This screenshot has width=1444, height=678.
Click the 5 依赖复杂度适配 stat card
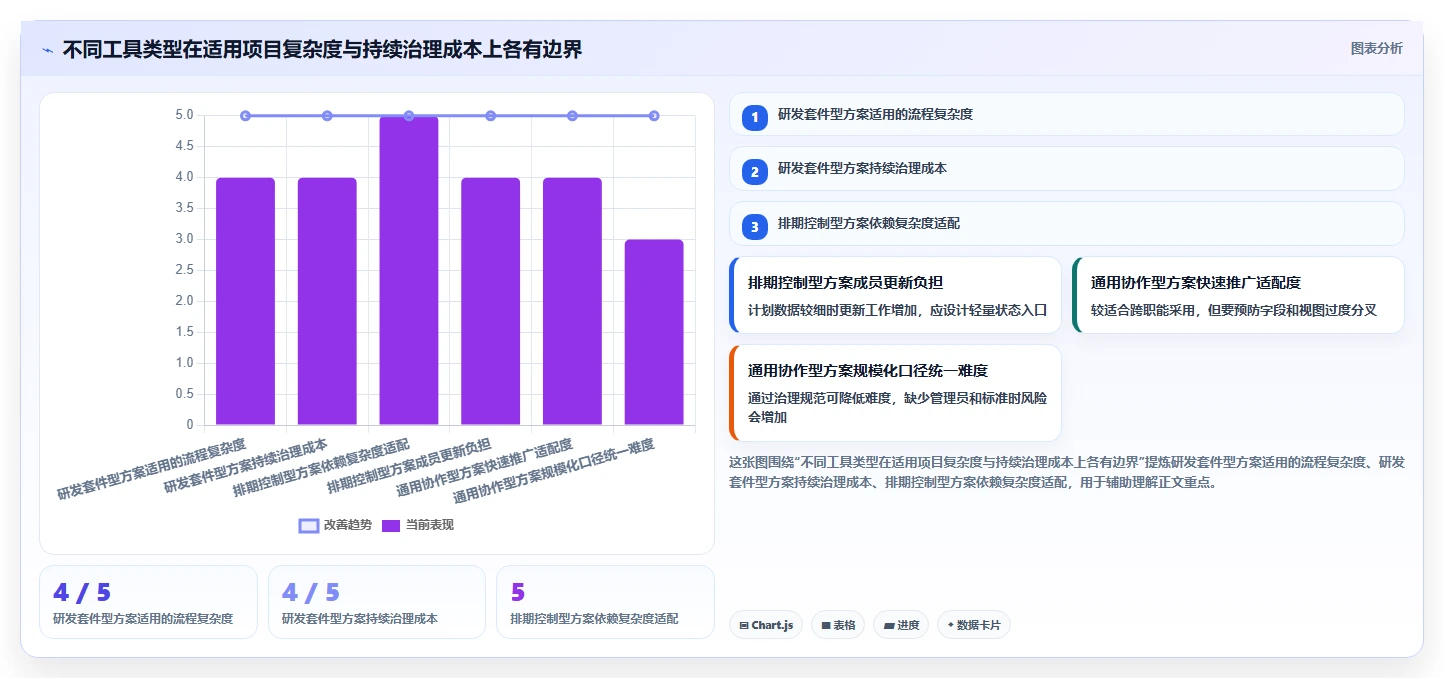pyautogui.click(x=605, y=602)
